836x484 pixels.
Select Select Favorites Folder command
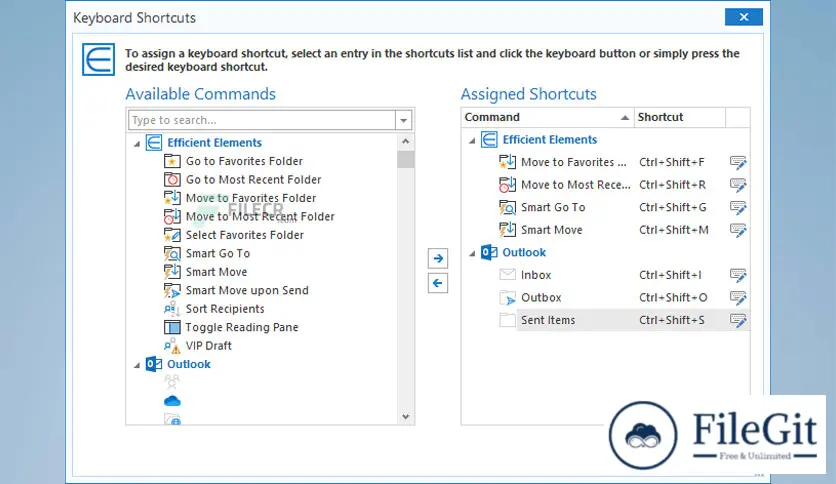245,235
